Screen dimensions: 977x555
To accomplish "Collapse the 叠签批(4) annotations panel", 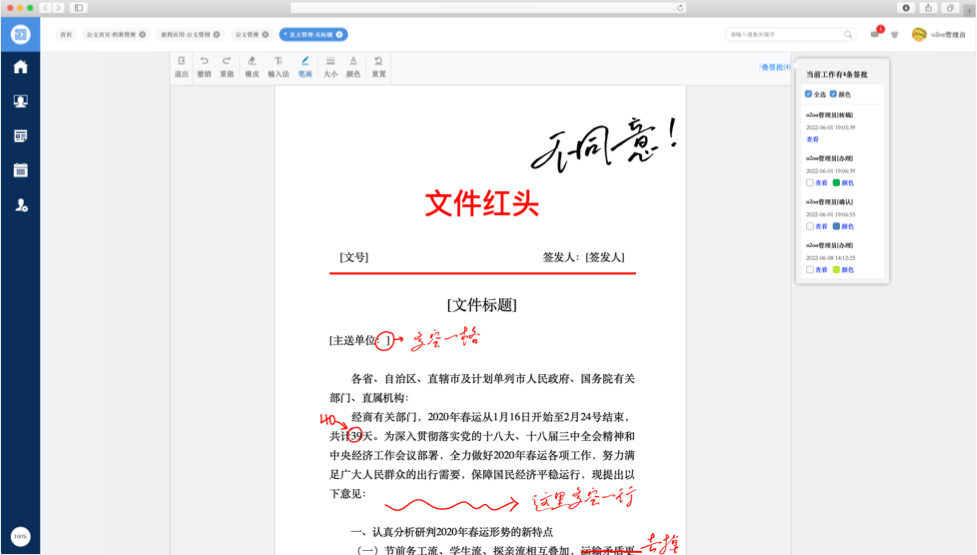I will (x=774, y=67).
